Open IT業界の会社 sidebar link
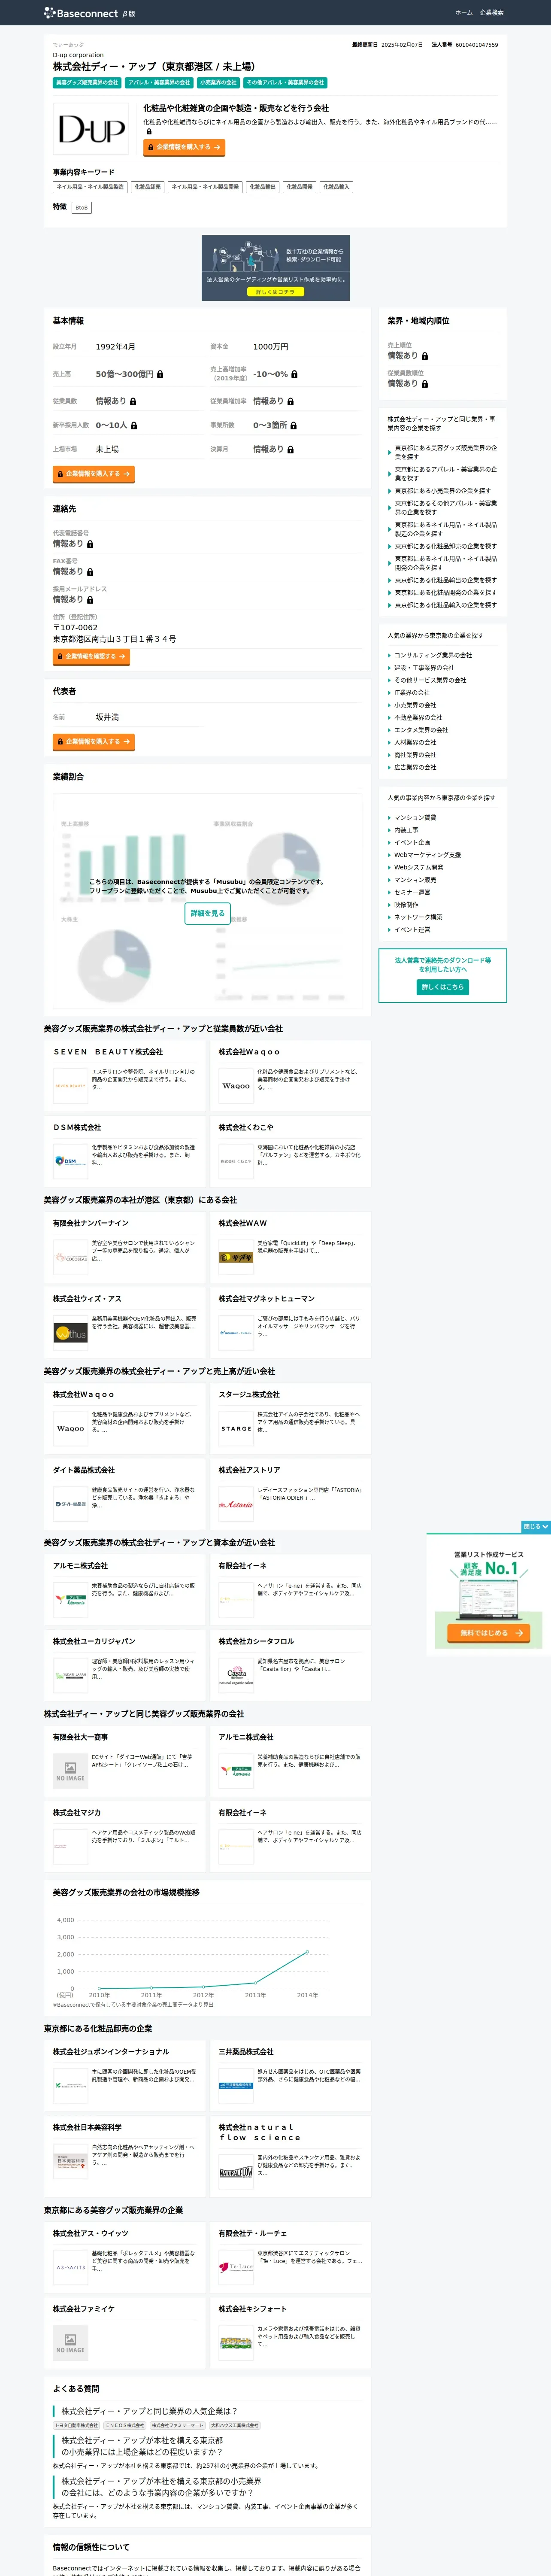This screenshot has height=2576, width=551. (x=412, y=693)
